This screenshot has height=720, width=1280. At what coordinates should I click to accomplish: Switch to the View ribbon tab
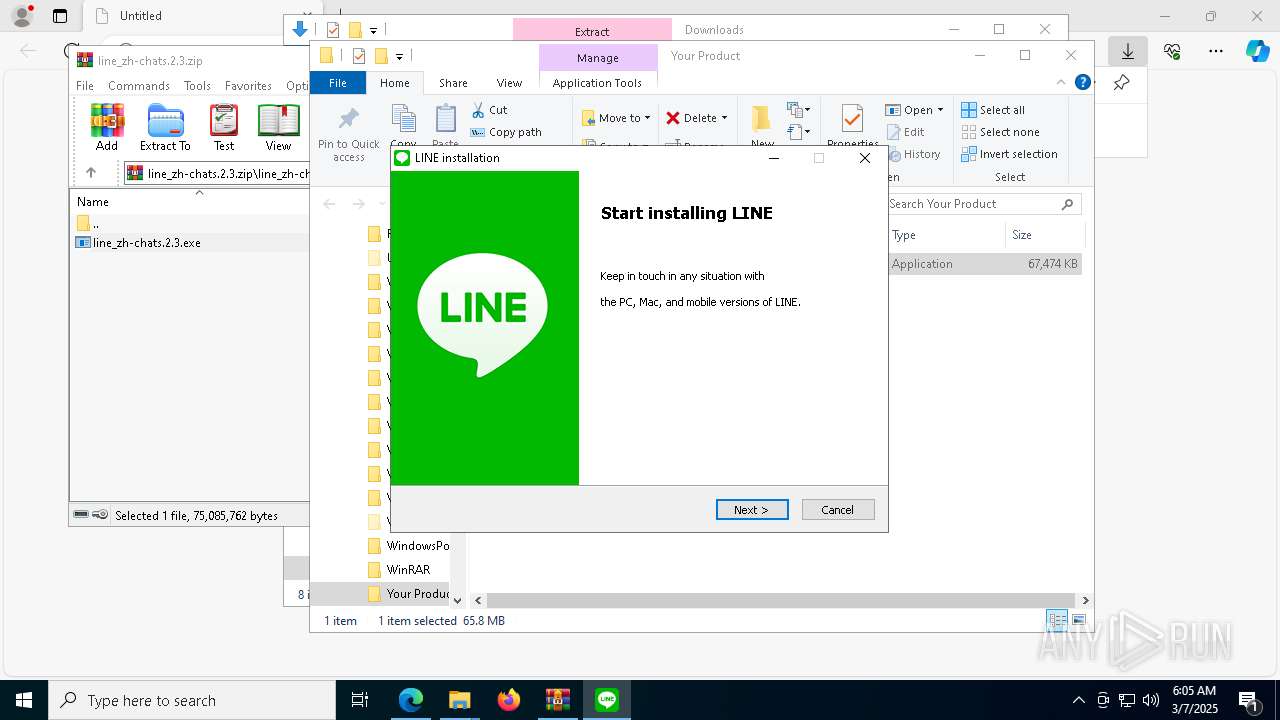coord(509,83)
